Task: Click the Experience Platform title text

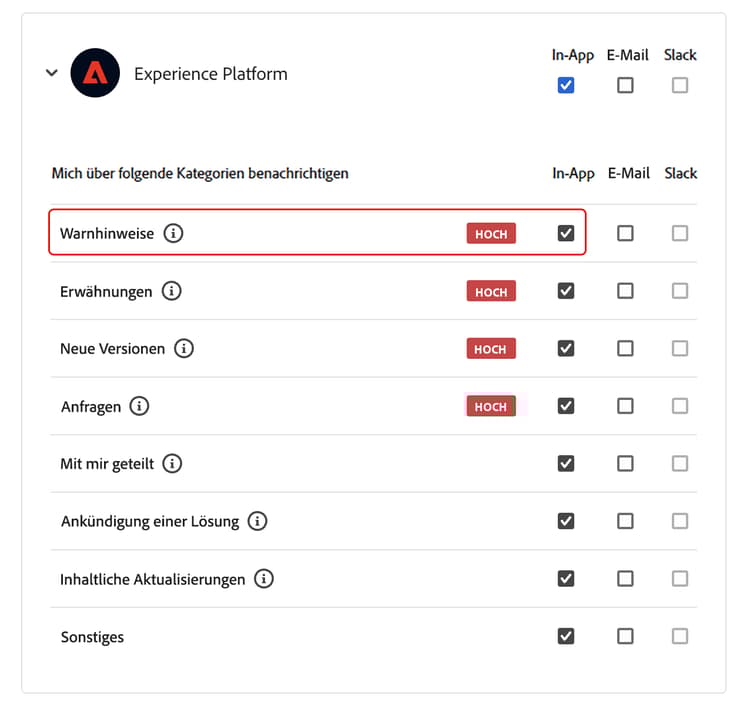Action: coord(211,73)
